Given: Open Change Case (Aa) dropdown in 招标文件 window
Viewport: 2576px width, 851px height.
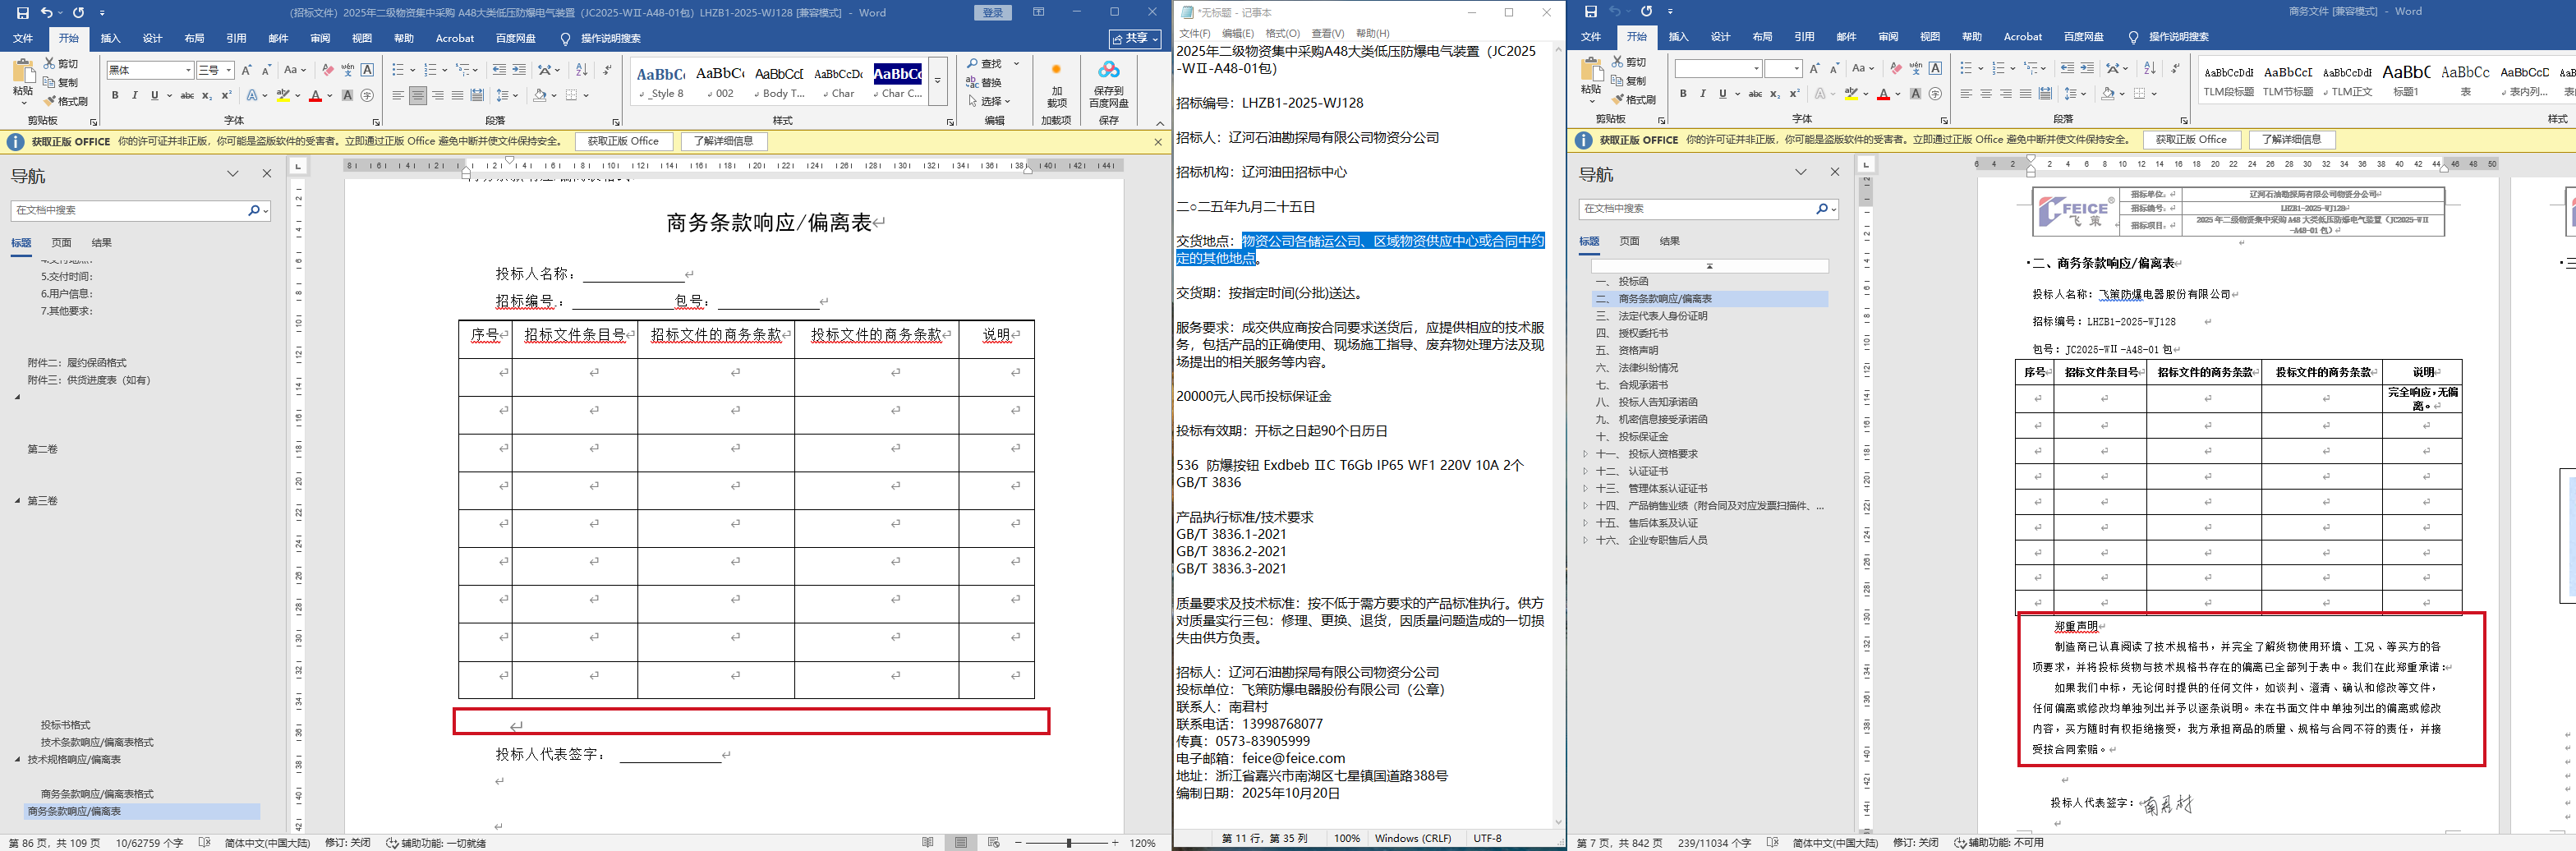Looking at the screenshot, I should point(294,70).
